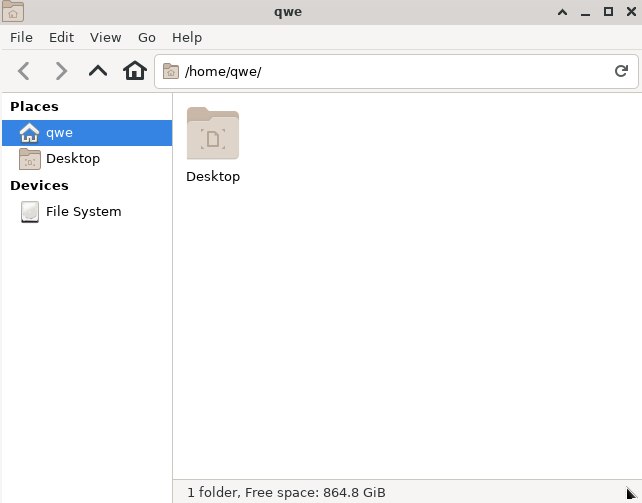Go forward with the right arrow
The image size is (642, 503).
click(61, 71)
